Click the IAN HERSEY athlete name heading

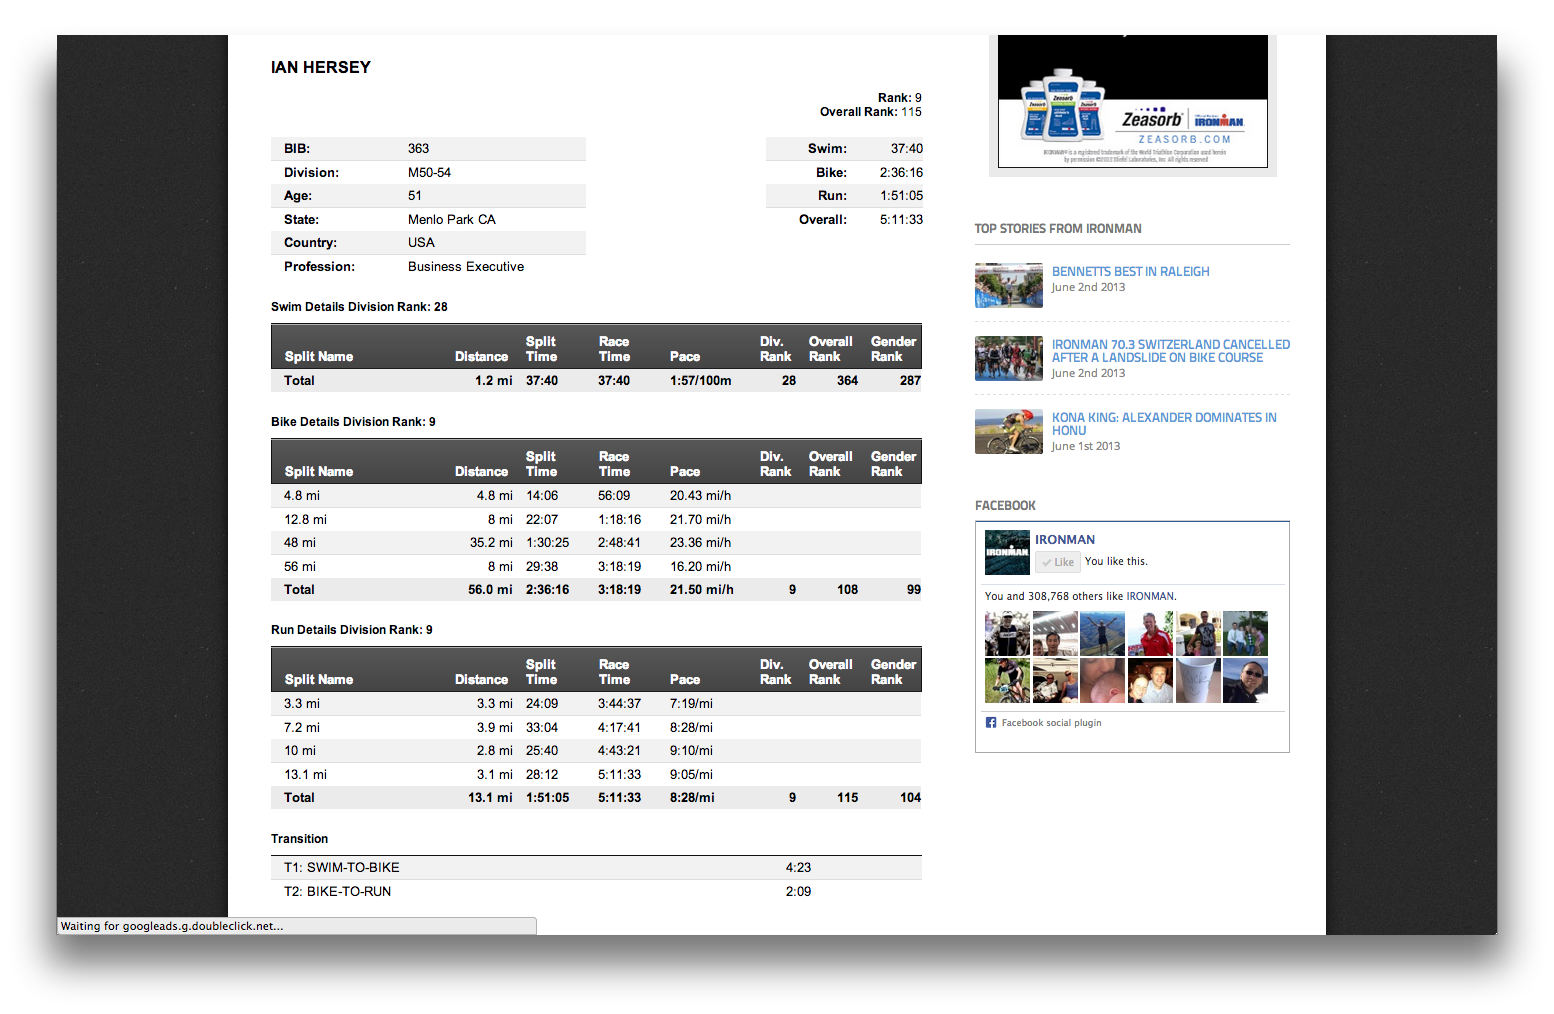tap(321, 67)
